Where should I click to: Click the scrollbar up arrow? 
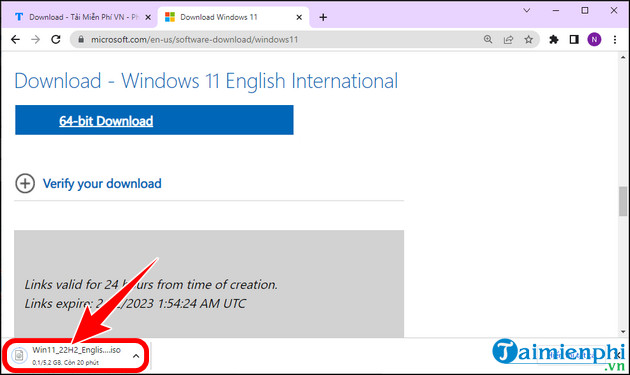[x=623, y=57]
